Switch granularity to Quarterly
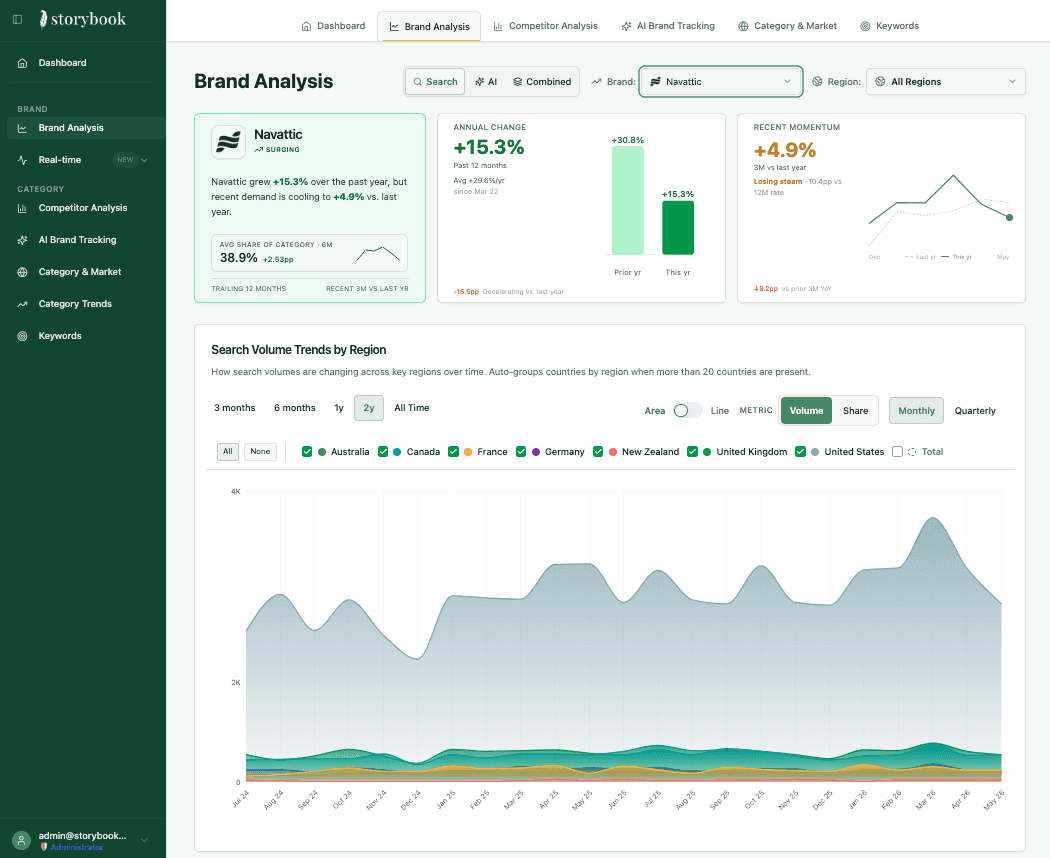 pos(975,411)
